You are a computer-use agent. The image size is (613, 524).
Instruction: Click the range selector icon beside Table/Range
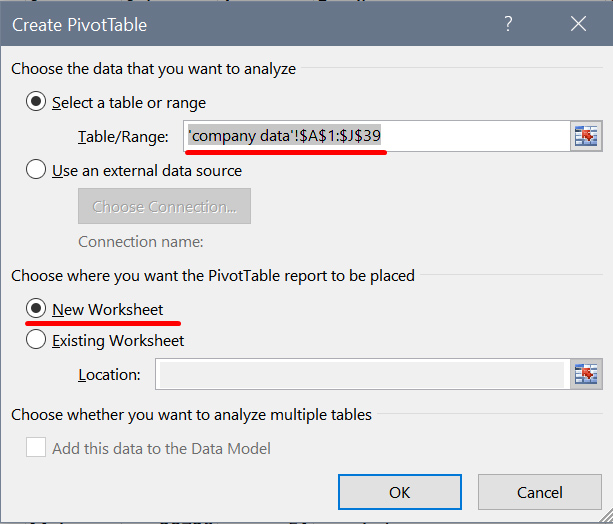585,136
